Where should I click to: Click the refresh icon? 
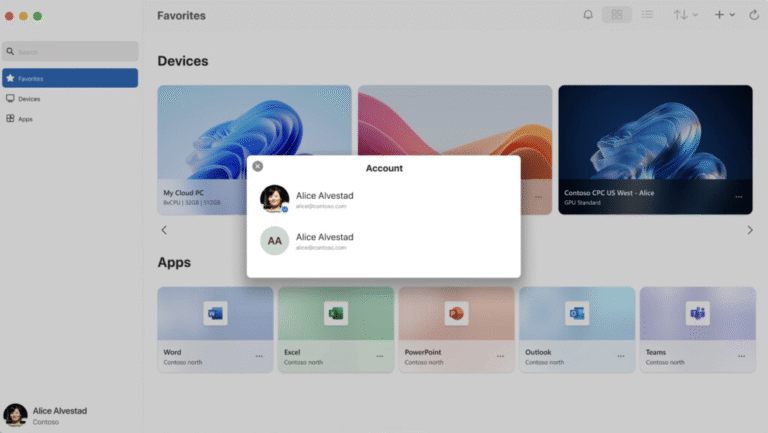click(x=754, y=15)
